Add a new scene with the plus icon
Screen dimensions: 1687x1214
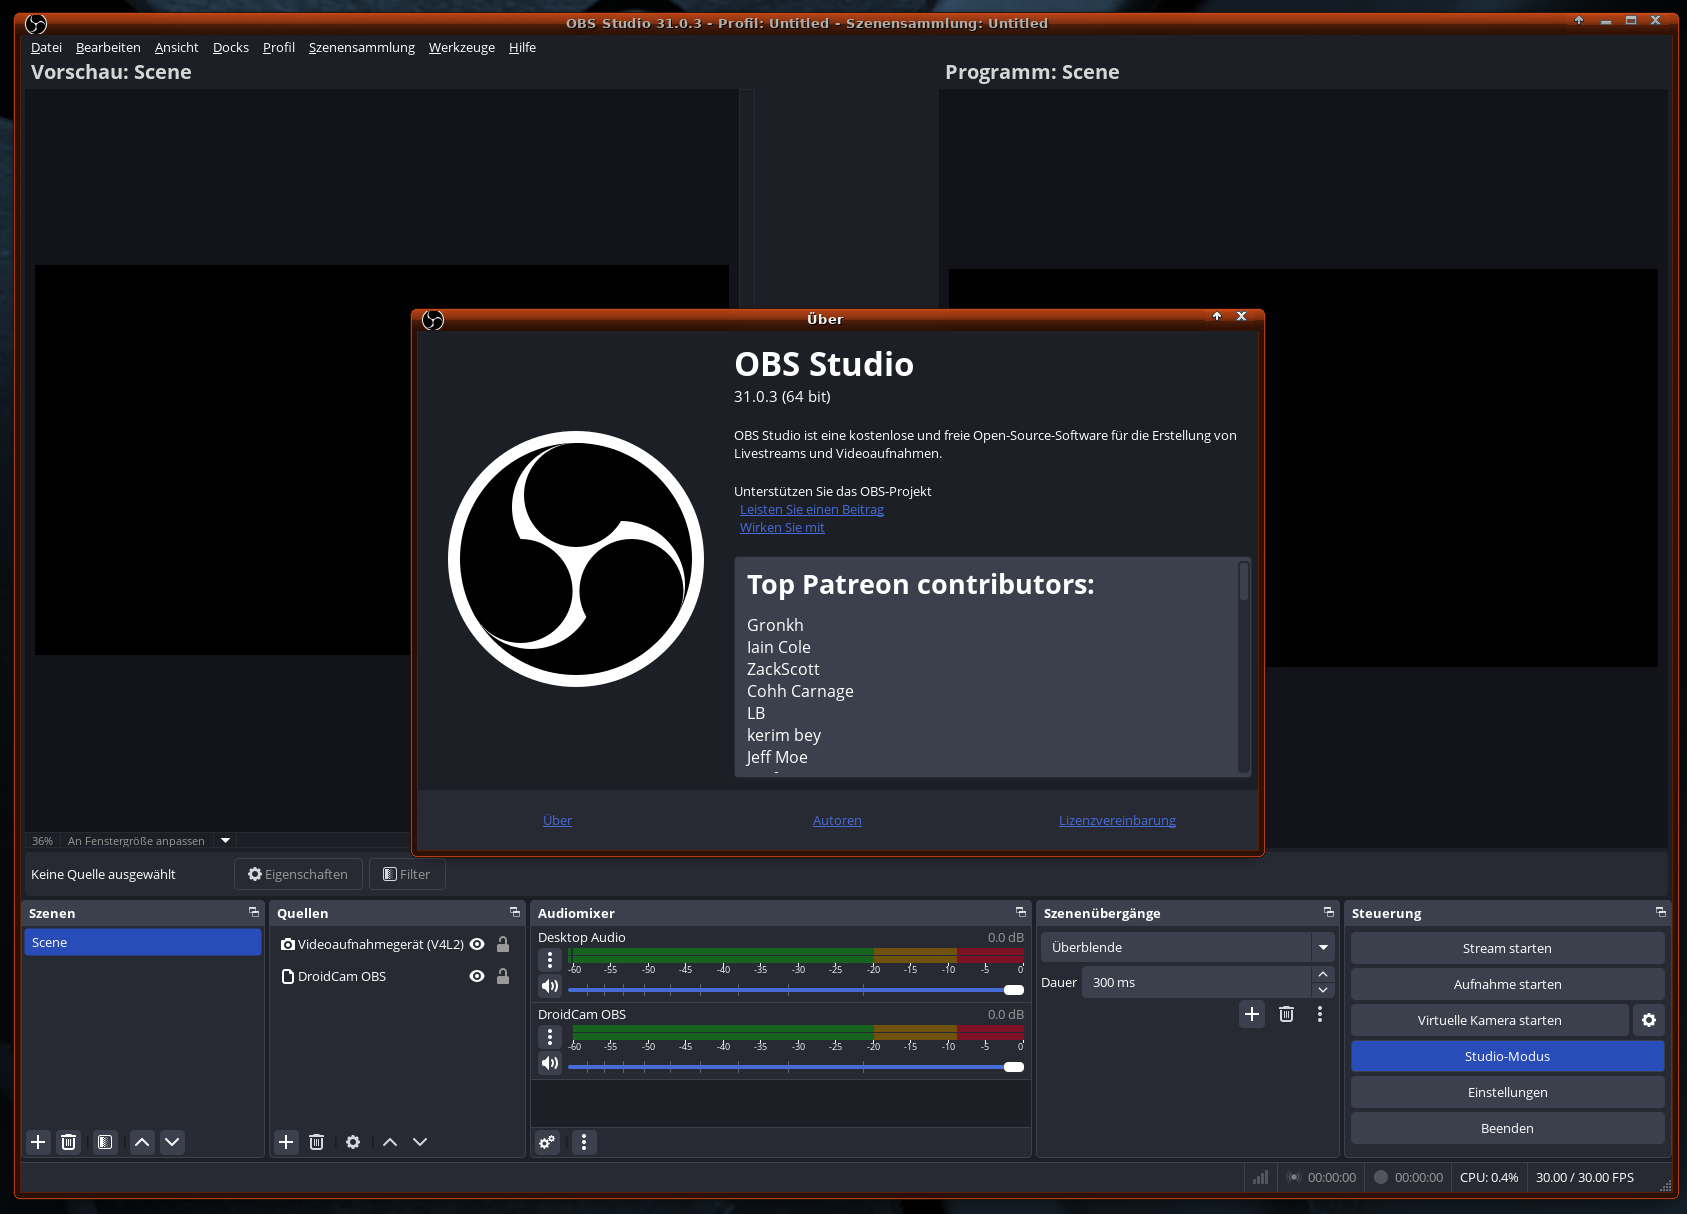pyautogui.click(x=38, y=1142)
